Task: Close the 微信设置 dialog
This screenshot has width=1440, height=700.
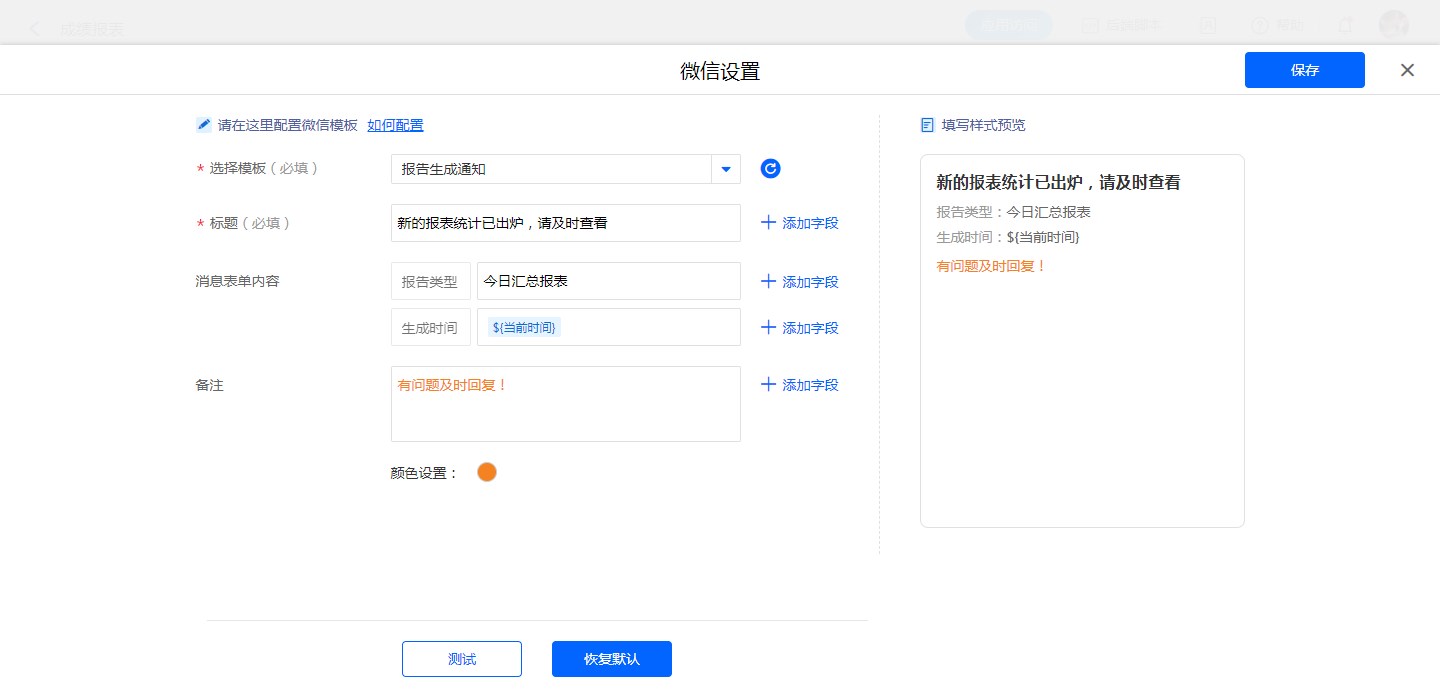Action: (x=1407, y=70)
